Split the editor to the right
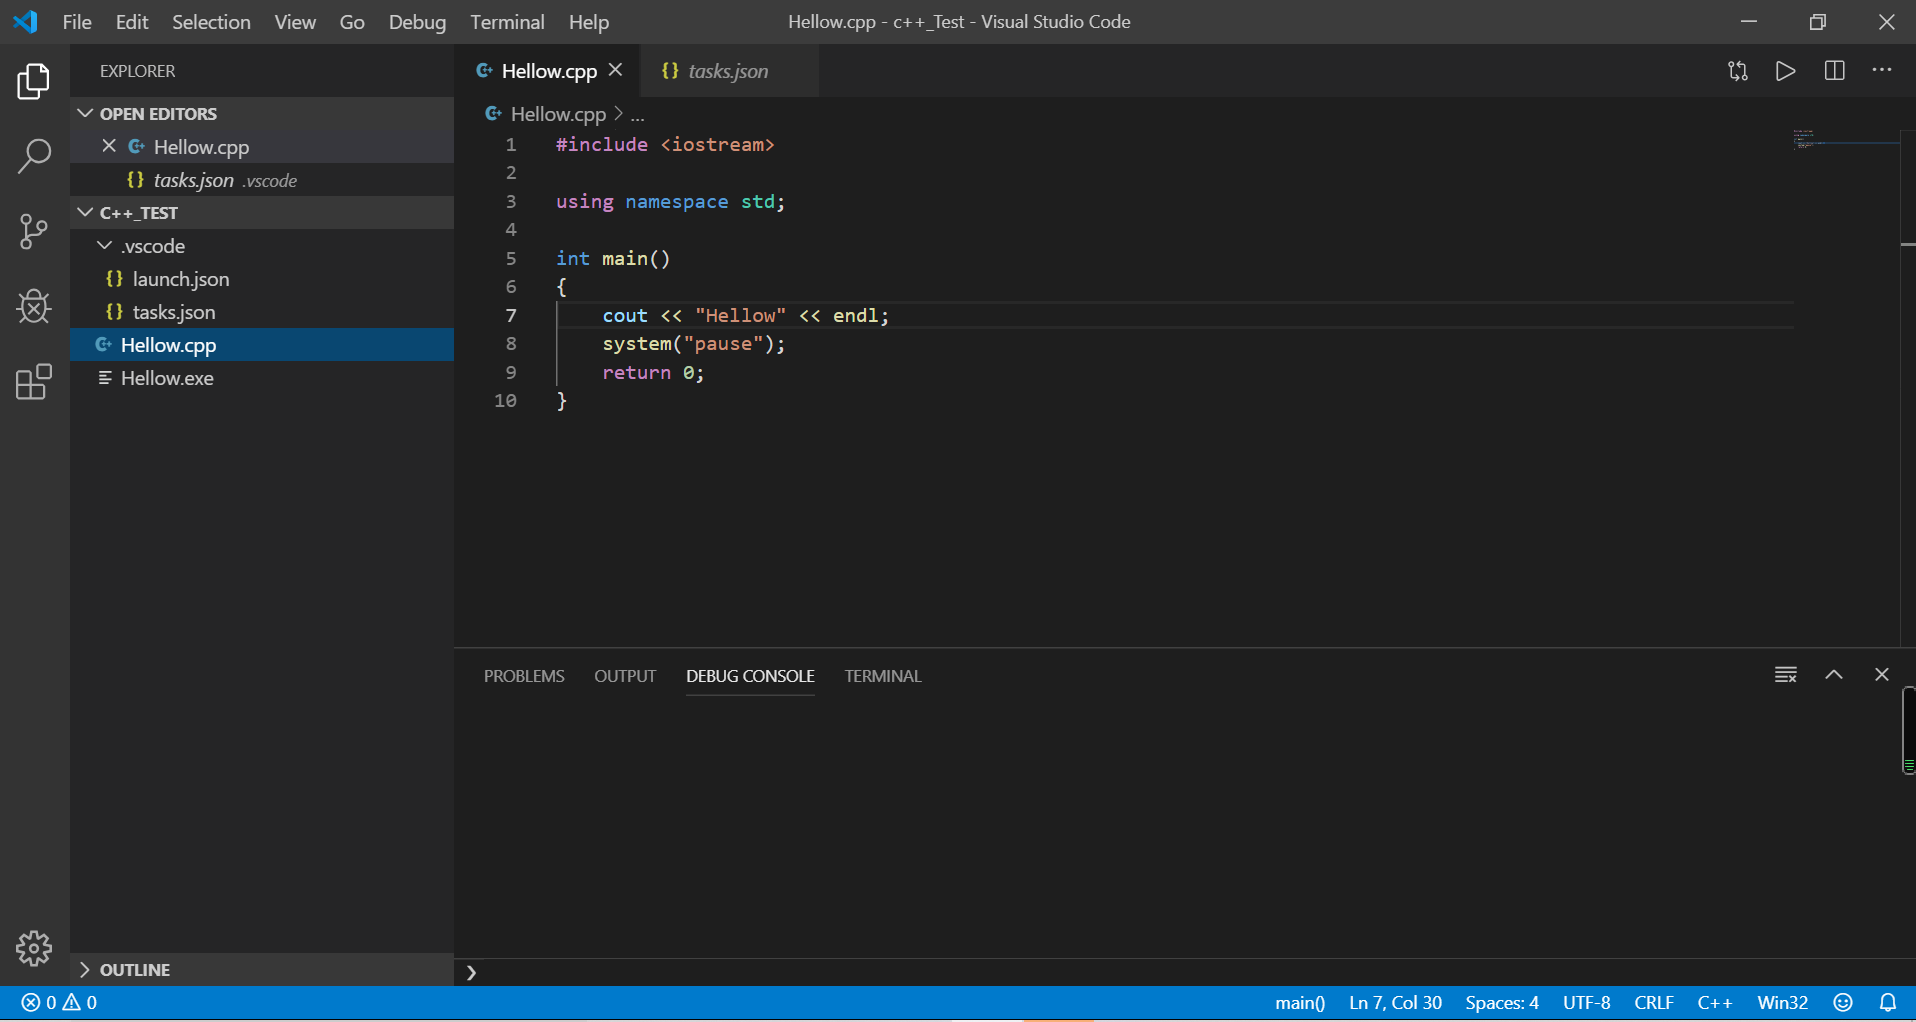Screen dimensions: 1916x1022 [x=1834, y=71]
